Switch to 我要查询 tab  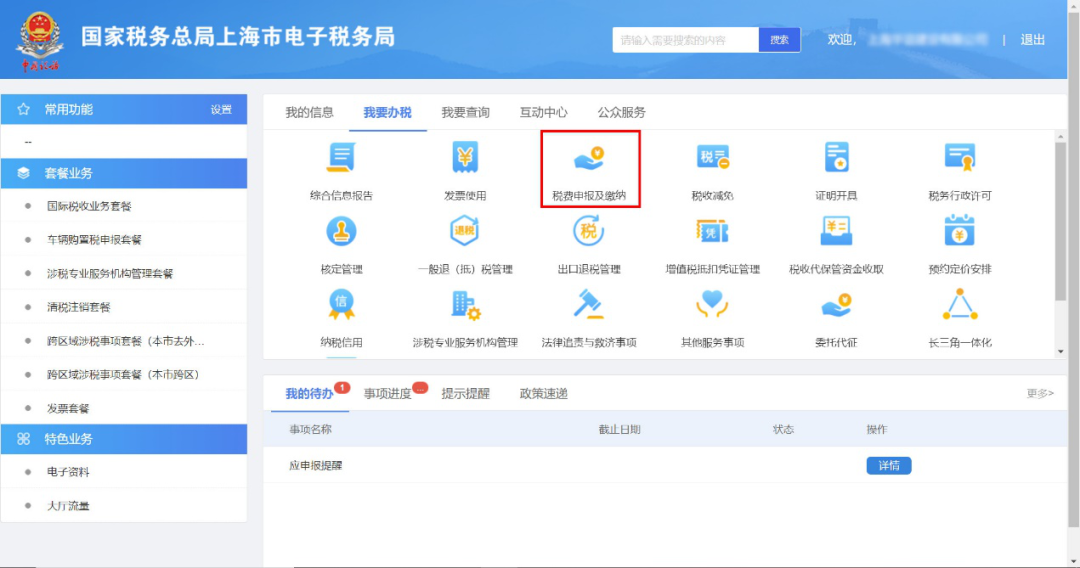click(465, 112)
